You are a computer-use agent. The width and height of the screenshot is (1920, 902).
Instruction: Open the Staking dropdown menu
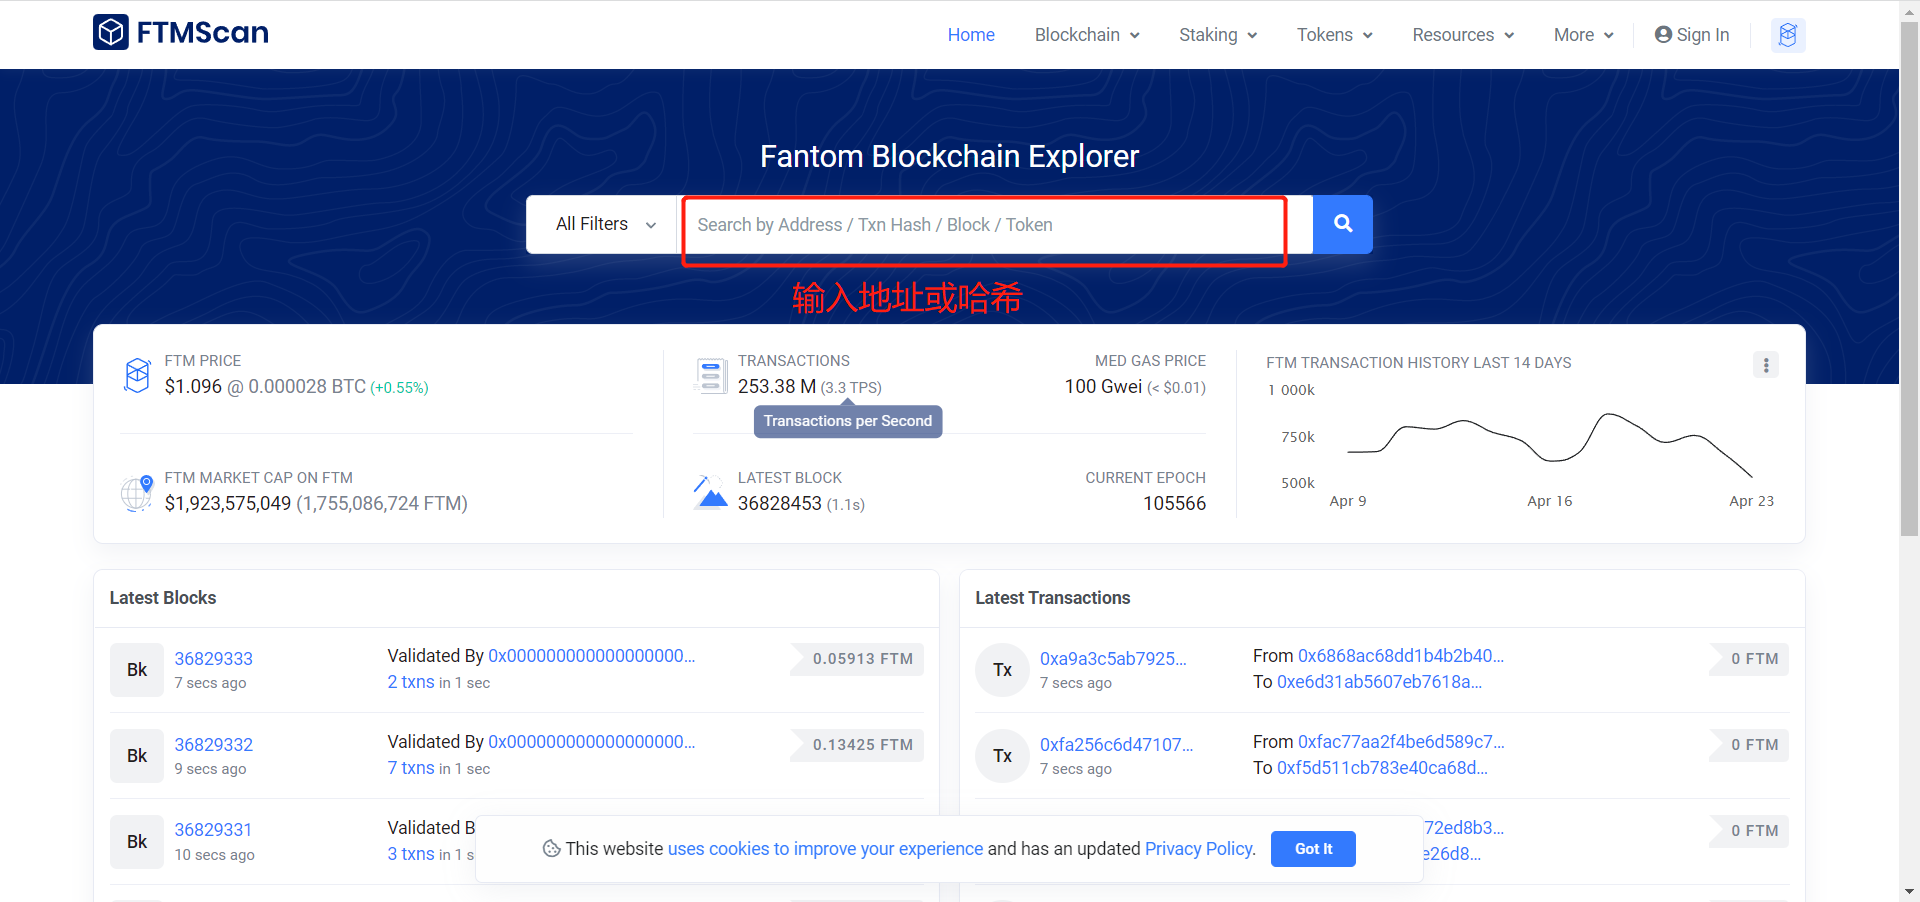(x=1217, y=35)
